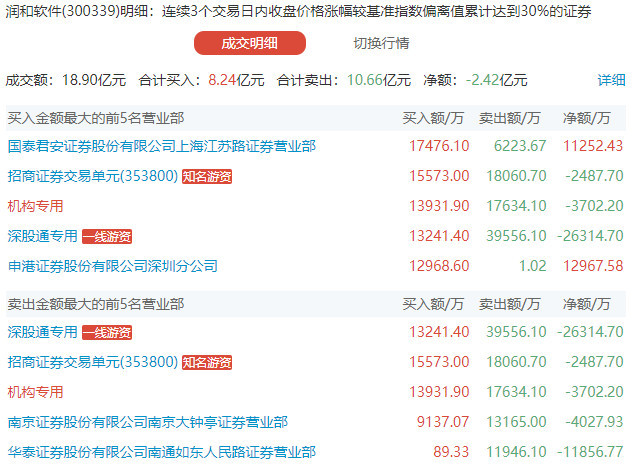Click the 一线游资 badge in the buy list
The width and height of the screenshot is (632, 470).
(x=107, y=237)
